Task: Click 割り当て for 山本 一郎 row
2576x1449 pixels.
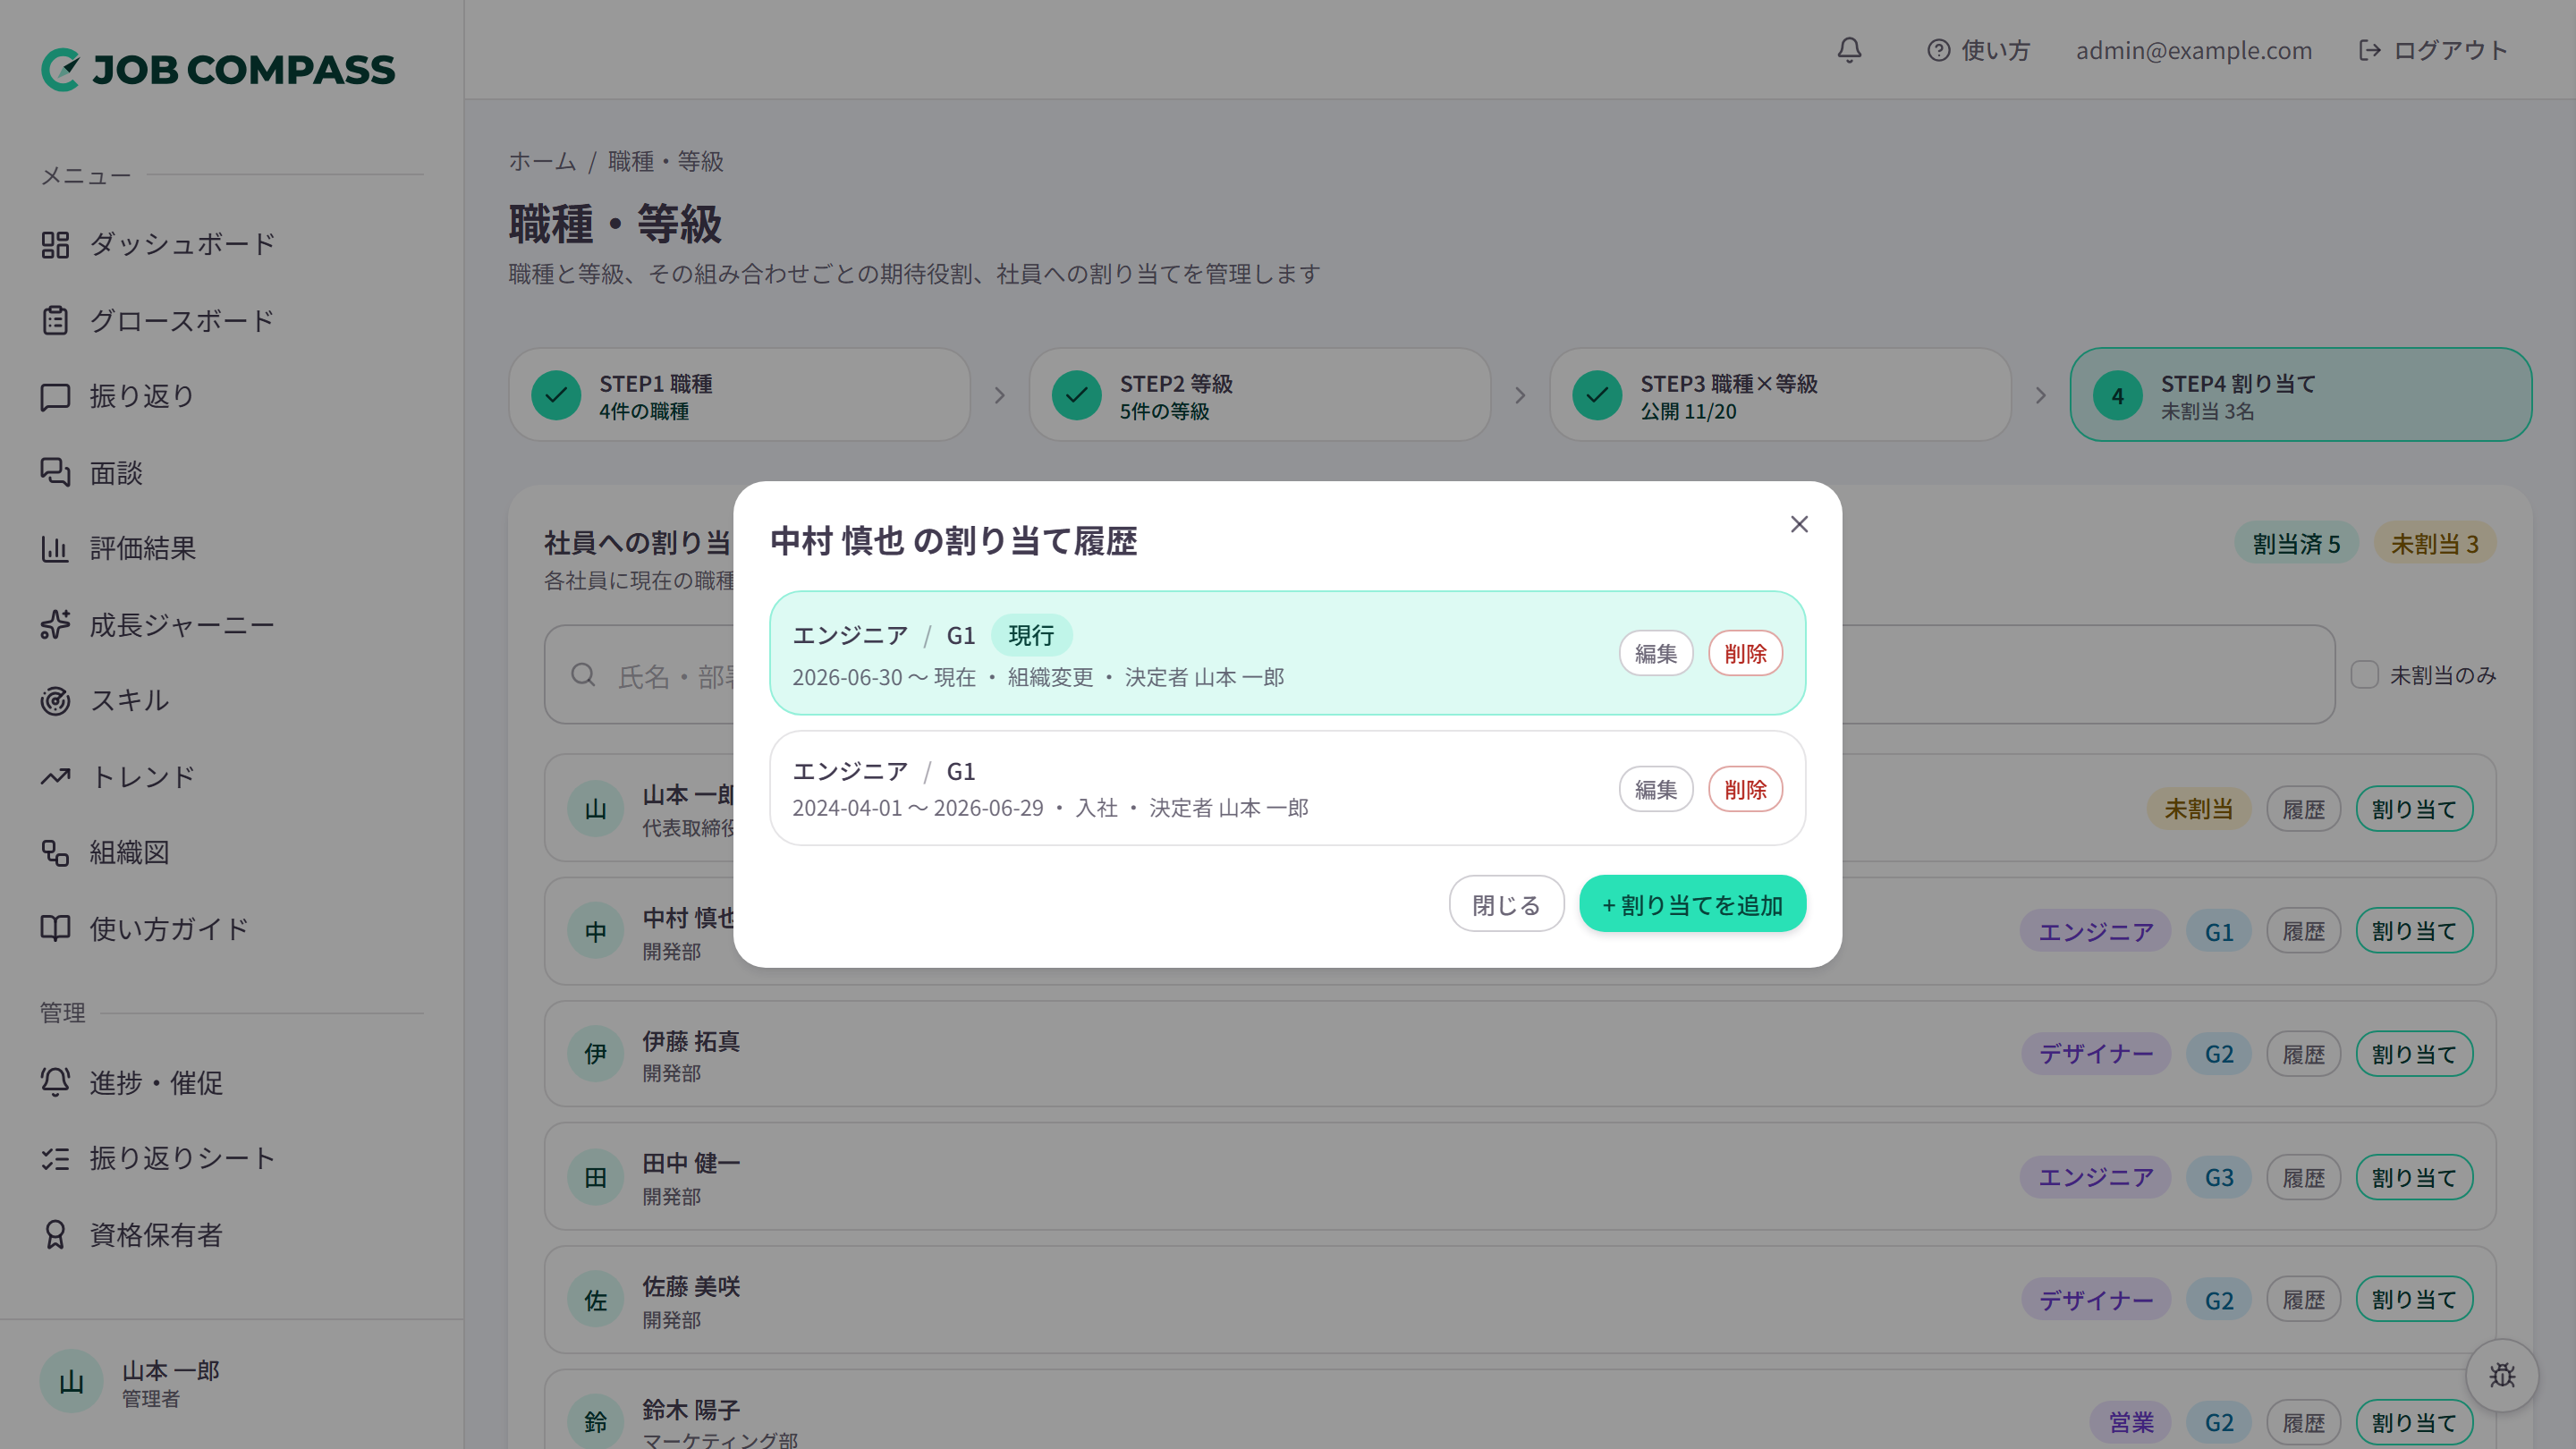Action: tap(2414, 808)
